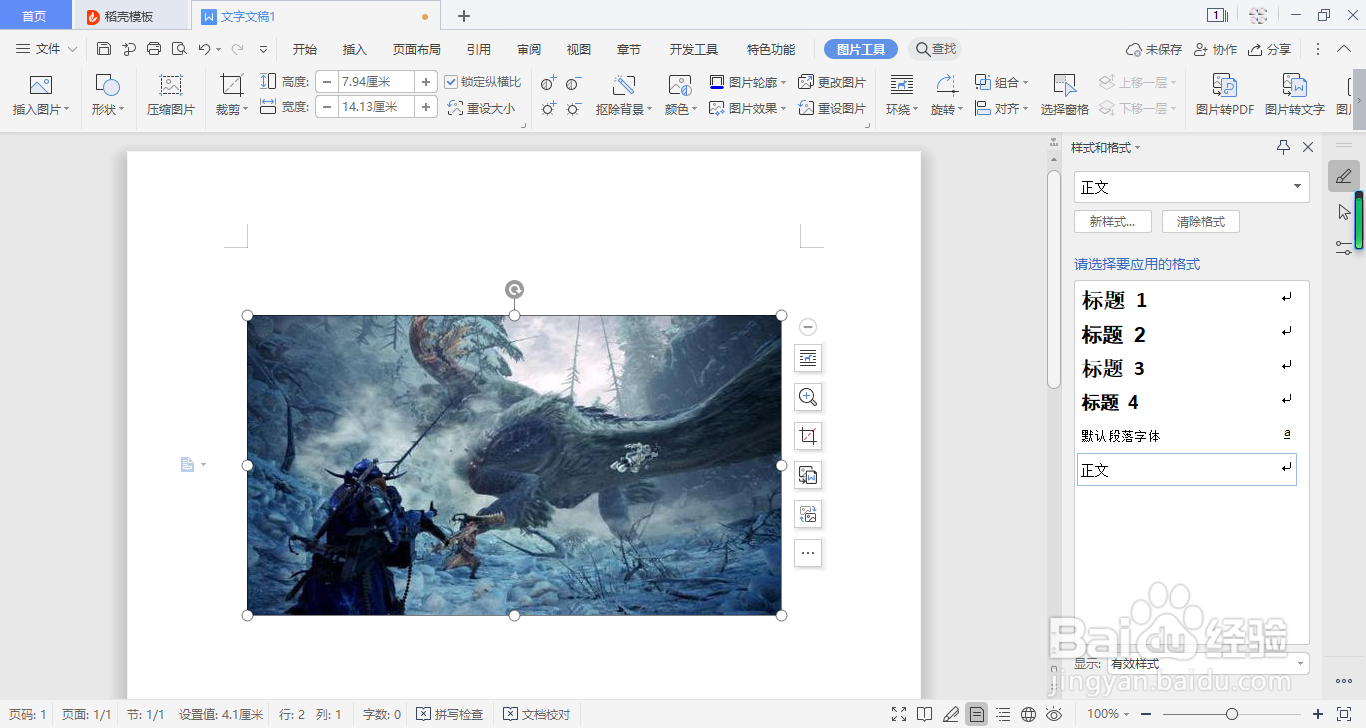Image resolution: width=1366 pixels, height=728 pixels.
Task: Click Picture to Text icon
Action: [x=1294, y=86]
